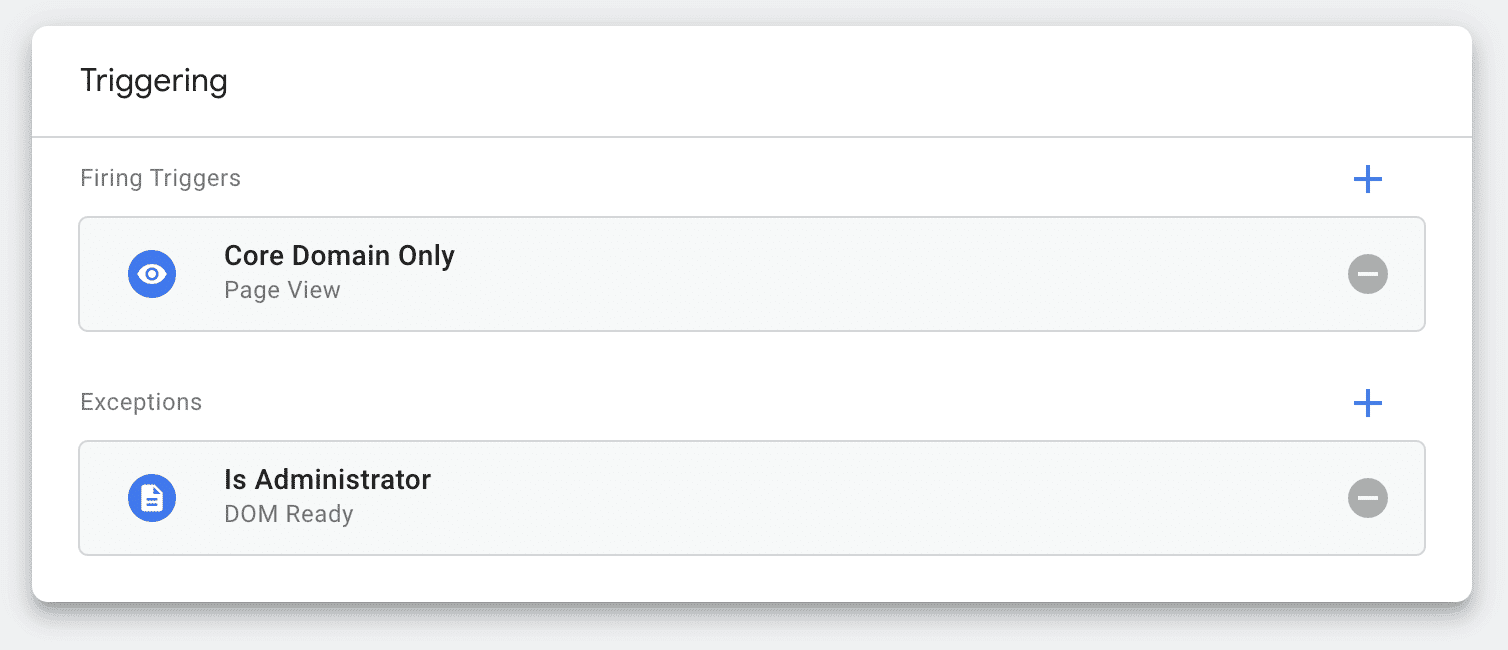1508x650 pixels.
Task: Click blank header area right of Triggering
Action: click(800, 81)
